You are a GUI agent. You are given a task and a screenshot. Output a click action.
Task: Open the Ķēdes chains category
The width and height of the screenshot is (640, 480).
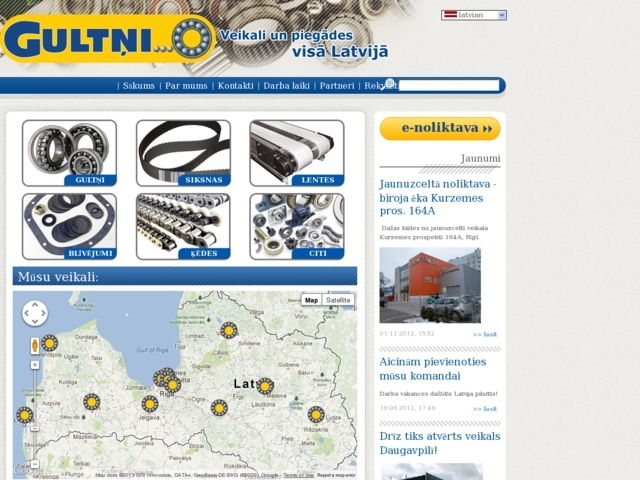[x=183, y=227]
